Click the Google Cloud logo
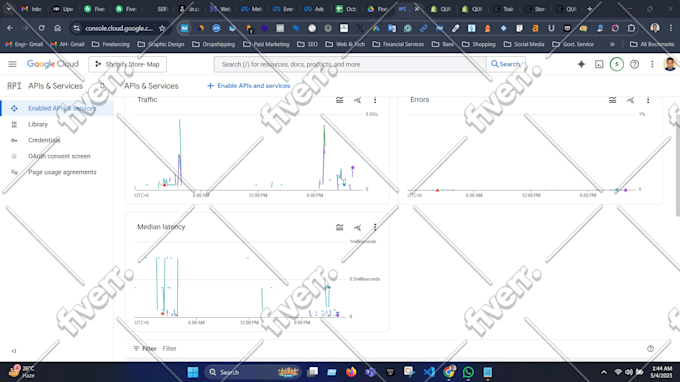 click(x=52, y=64)
